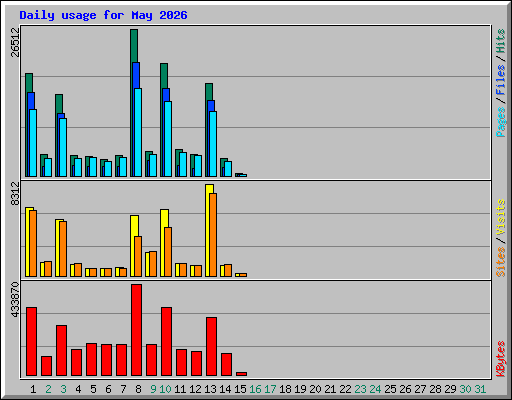Click day 30 on the x-axis
The image size is (512, 400).
point(465,389)
